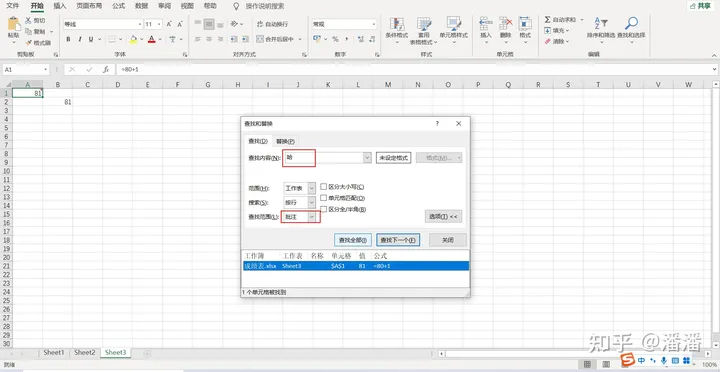720x372 pixels.
Task: Switch to the Formulas (公式) ribbon tab
Action: tap(118, 6)
